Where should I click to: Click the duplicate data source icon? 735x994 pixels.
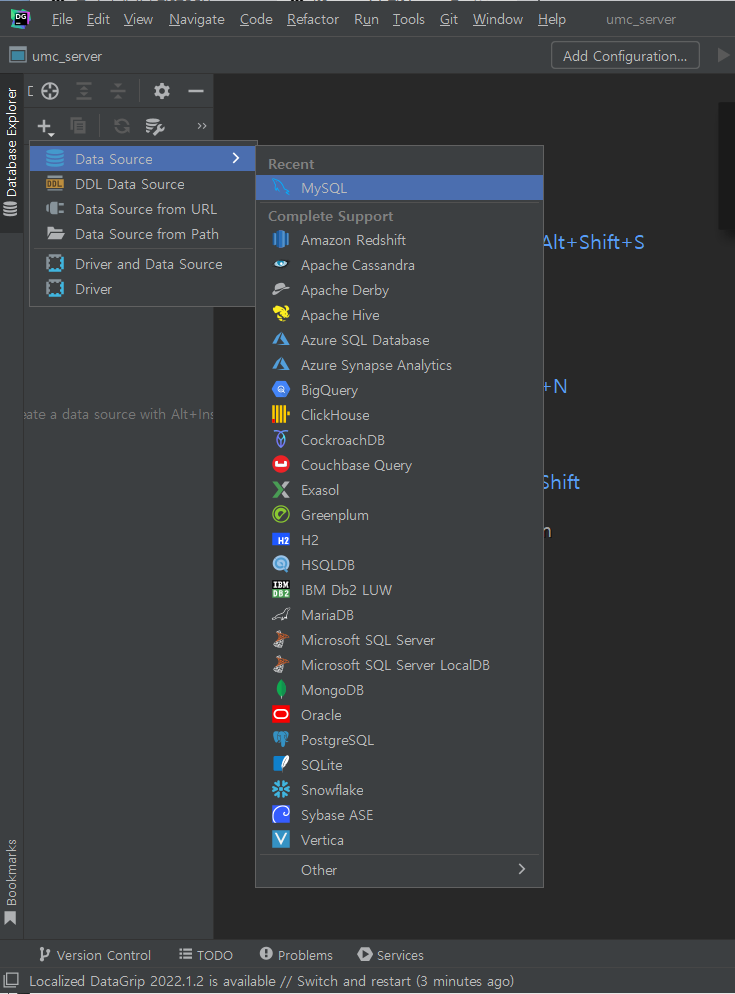point(78,126)
